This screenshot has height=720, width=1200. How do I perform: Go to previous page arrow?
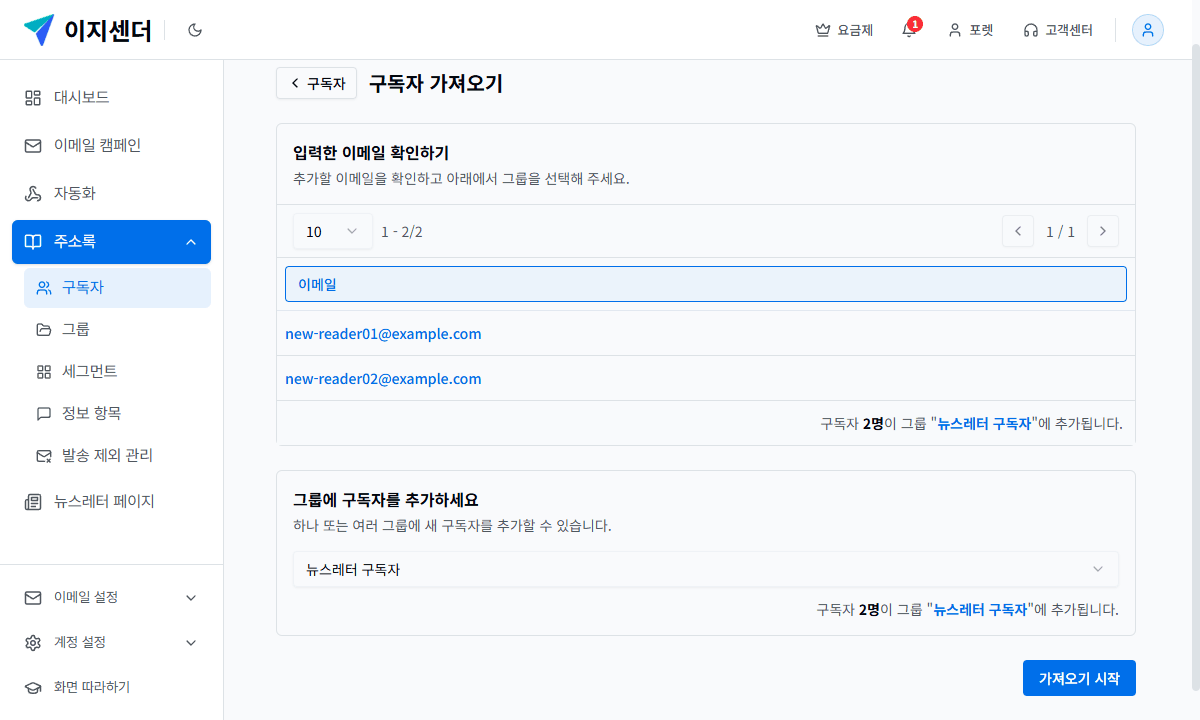1018,231
